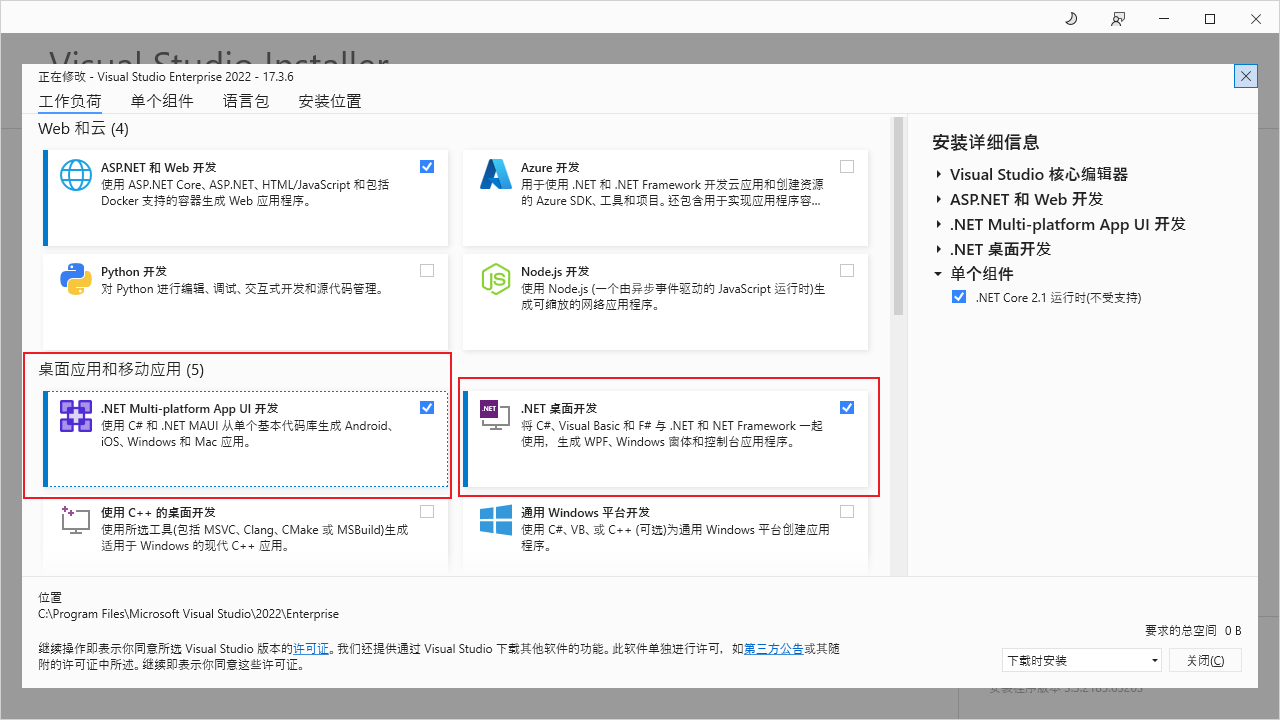Screen dimensions: 1280x720
Task: Click the 安装详细信息 panel heading
Action: (x=985, y=142)
